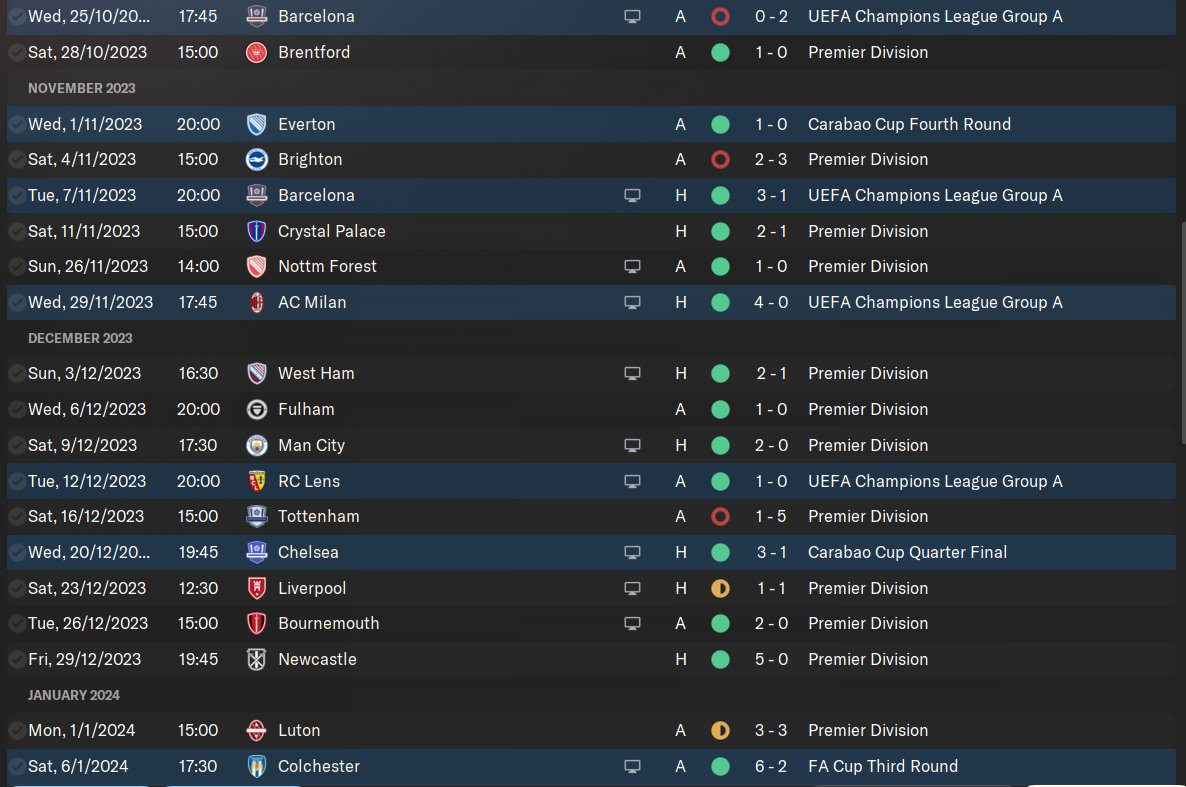Click the Luton club crest
This screenshot has height=787, width=1186.
(256, 731)
